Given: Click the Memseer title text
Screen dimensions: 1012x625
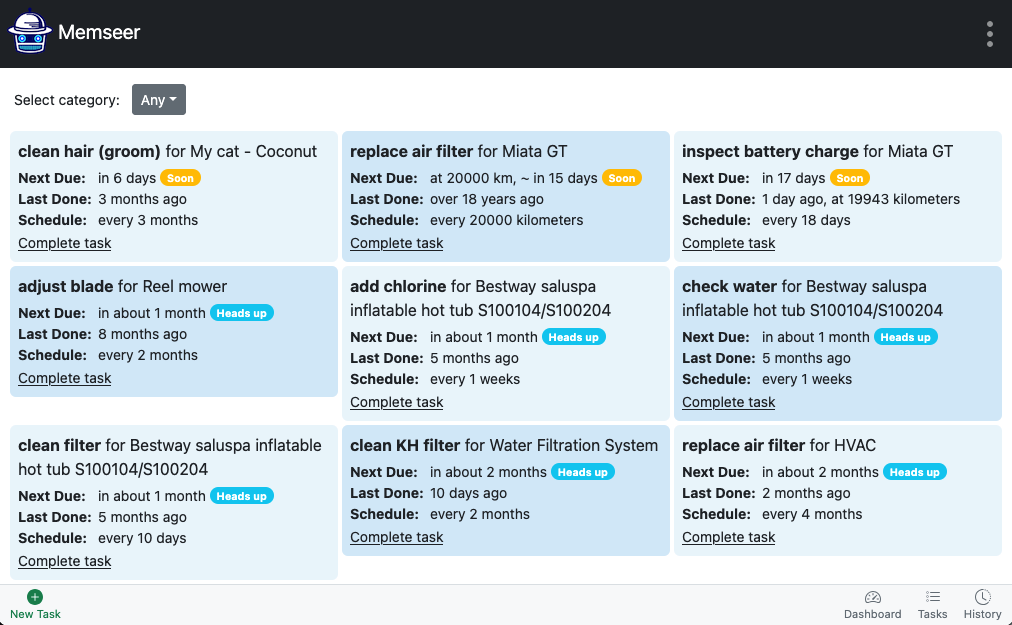Looking at the screenshot, I should coord(99,32).
